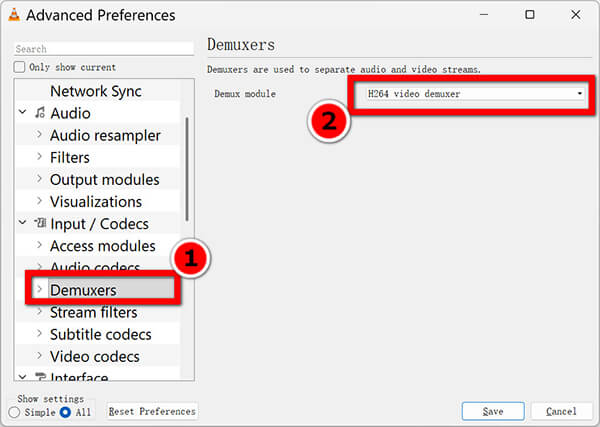Maximize the Advanced Preferences window

tap(530, 15)
